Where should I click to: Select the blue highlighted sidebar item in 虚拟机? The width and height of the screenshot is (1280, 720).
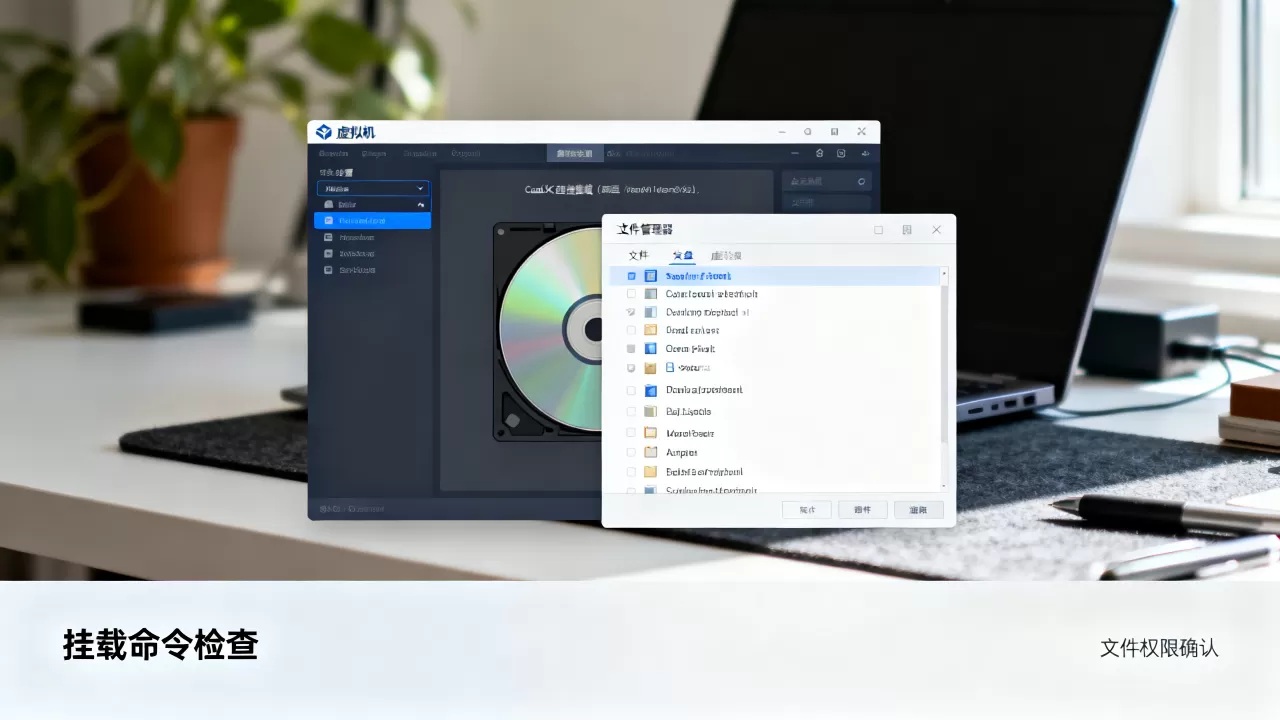click(372, 220)
